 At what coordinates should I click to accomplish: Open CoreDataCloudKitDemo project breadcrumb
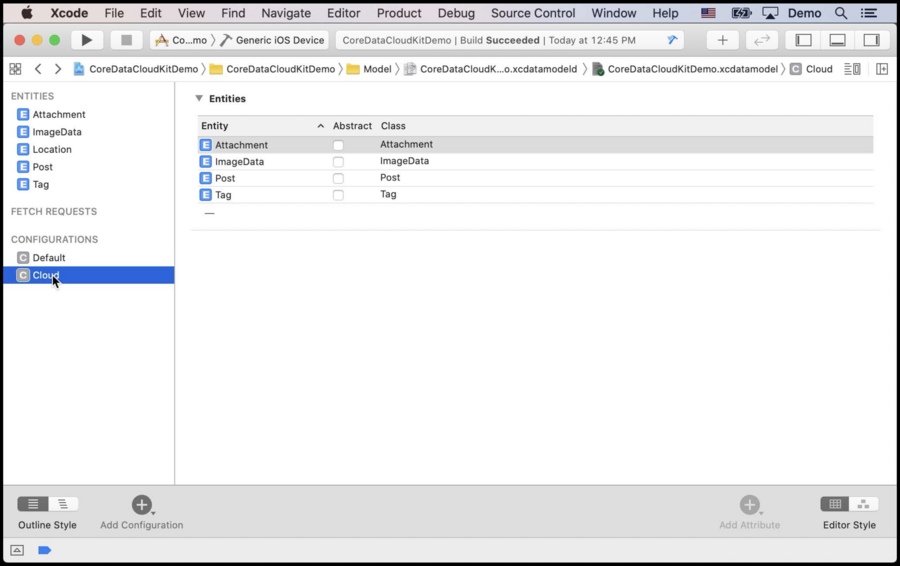point(135,69)
